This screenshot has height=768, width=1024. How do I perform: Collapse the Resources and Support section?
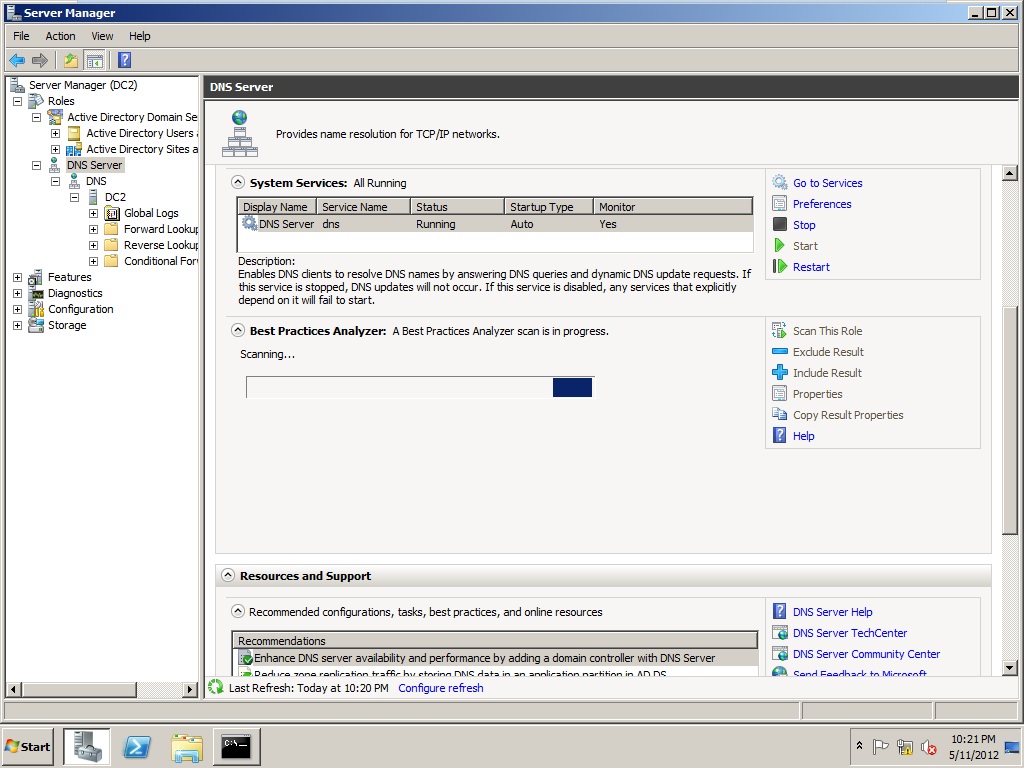pos(227,575)
